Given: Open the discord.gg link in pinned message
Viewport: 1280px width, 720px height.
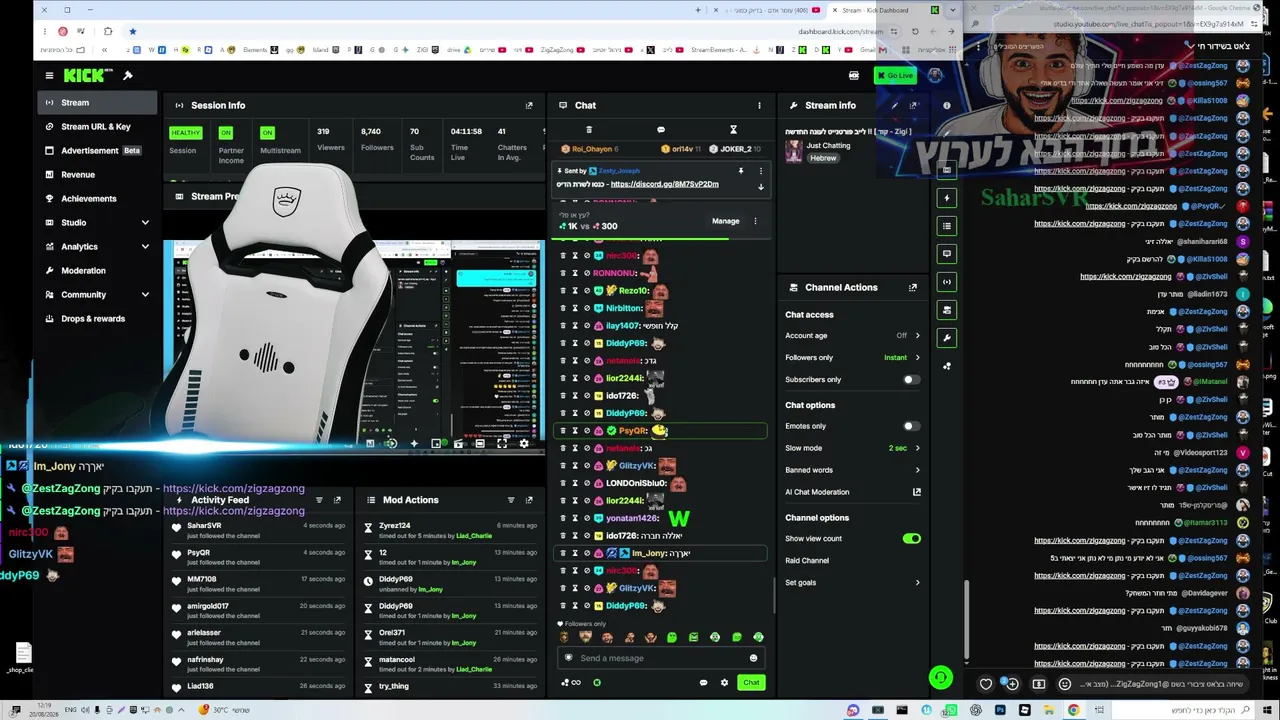Looking at the screenshot, I should 664,184.
